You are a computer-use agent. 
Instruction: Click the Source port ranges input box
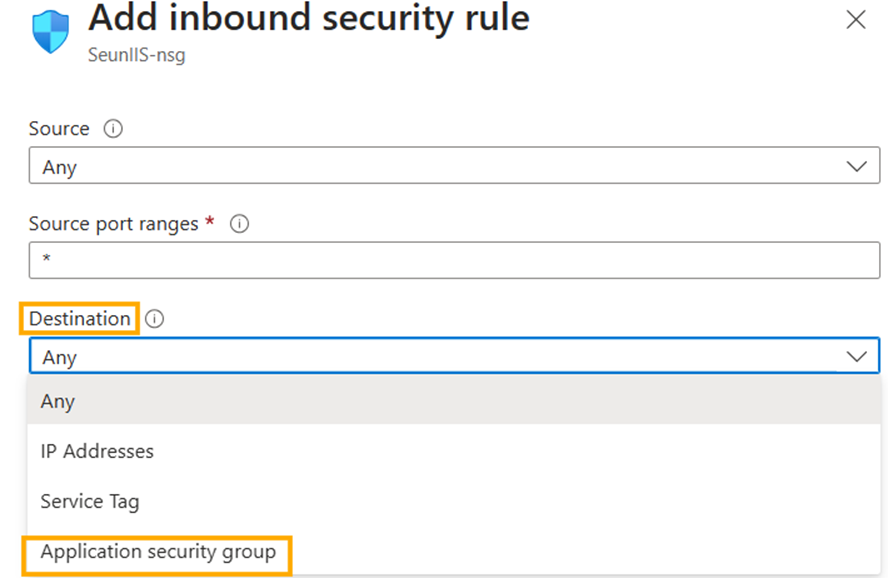pos(454,261)
